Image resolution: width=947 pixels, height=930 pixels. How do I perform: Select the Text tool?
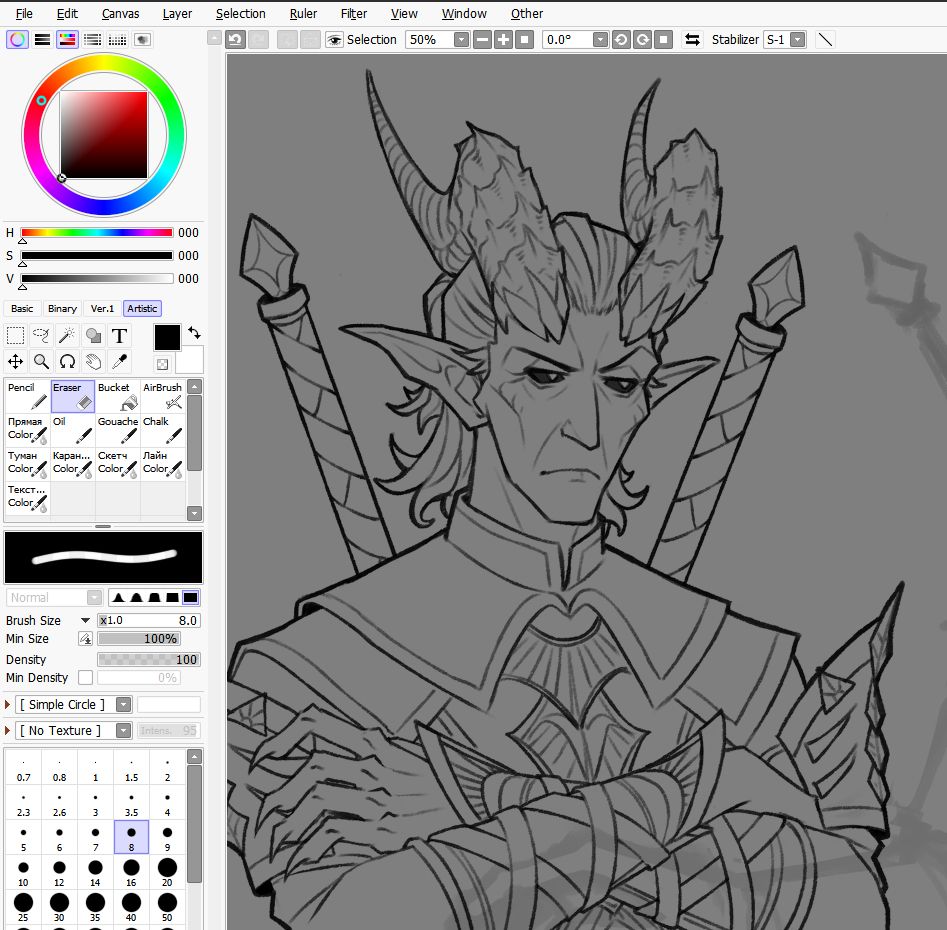pyautogui.click(x=120, y=335)
